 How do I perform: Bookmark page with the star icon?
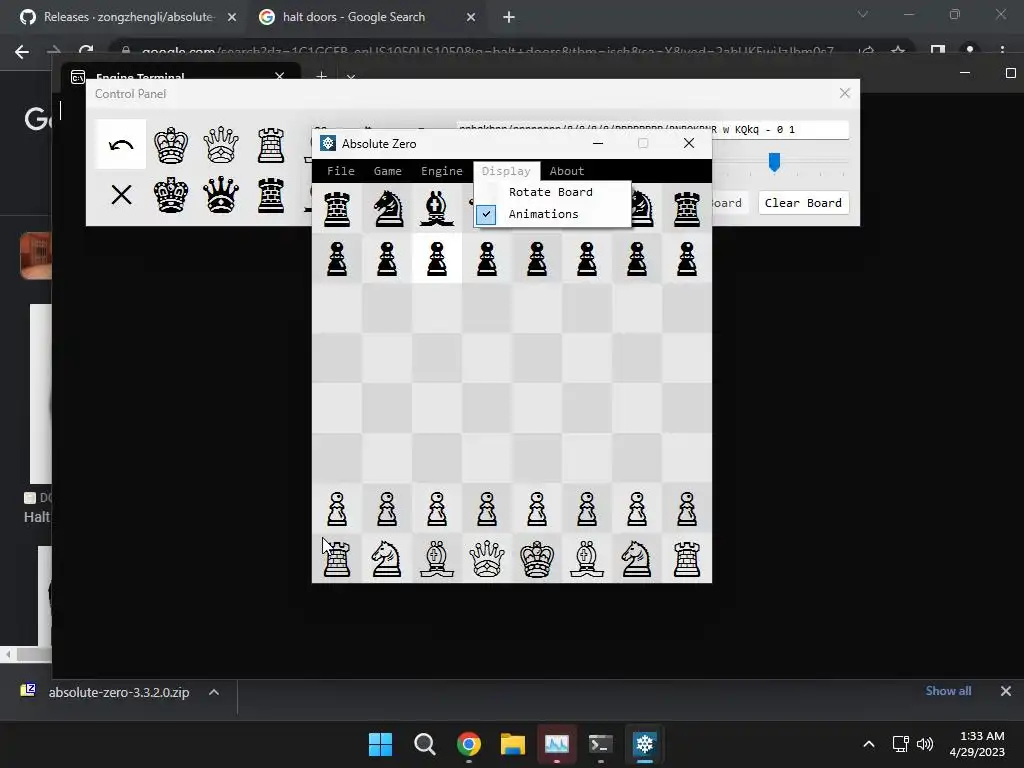pos(898,52)
